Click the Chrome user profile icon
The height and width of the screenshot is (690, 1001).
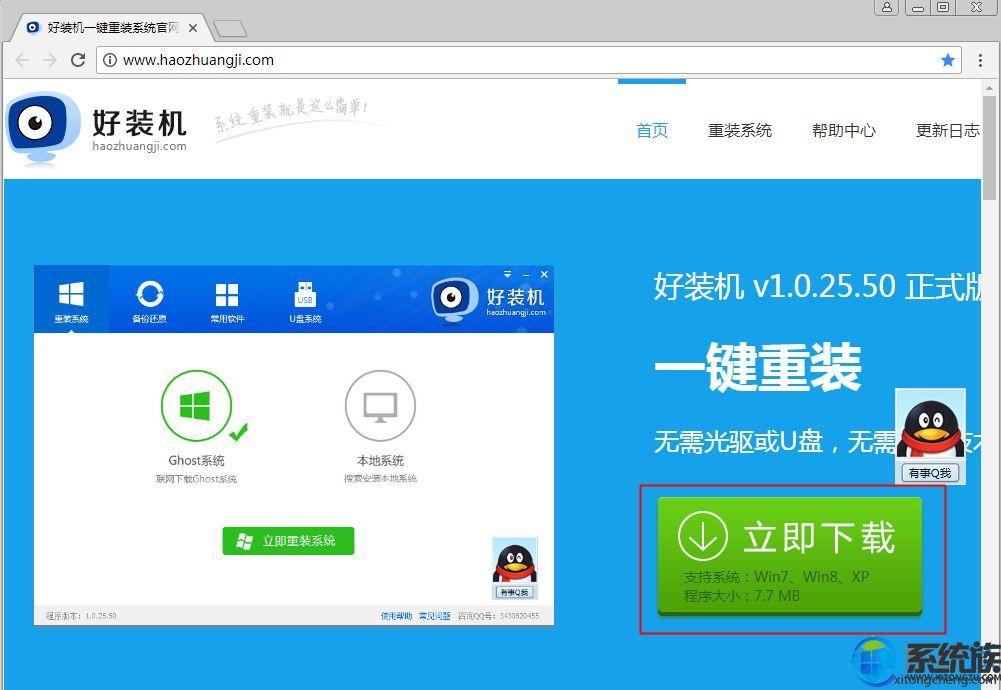886,8
